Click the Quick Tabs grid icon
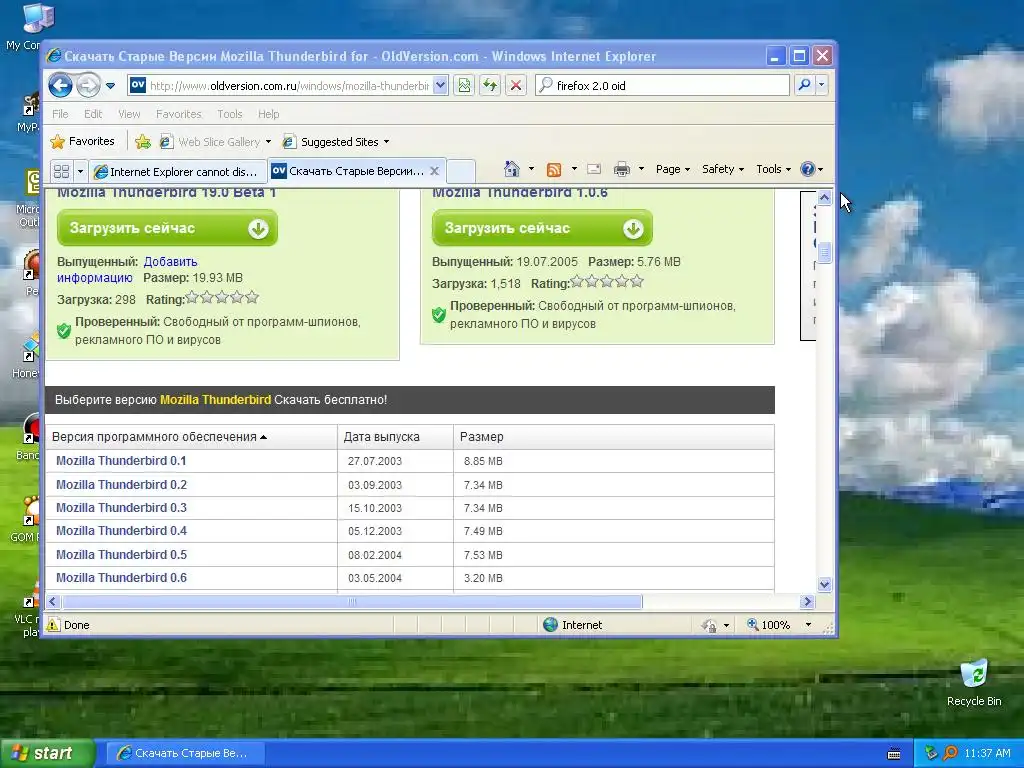The image size is (1024, 768). click(61, 172)
